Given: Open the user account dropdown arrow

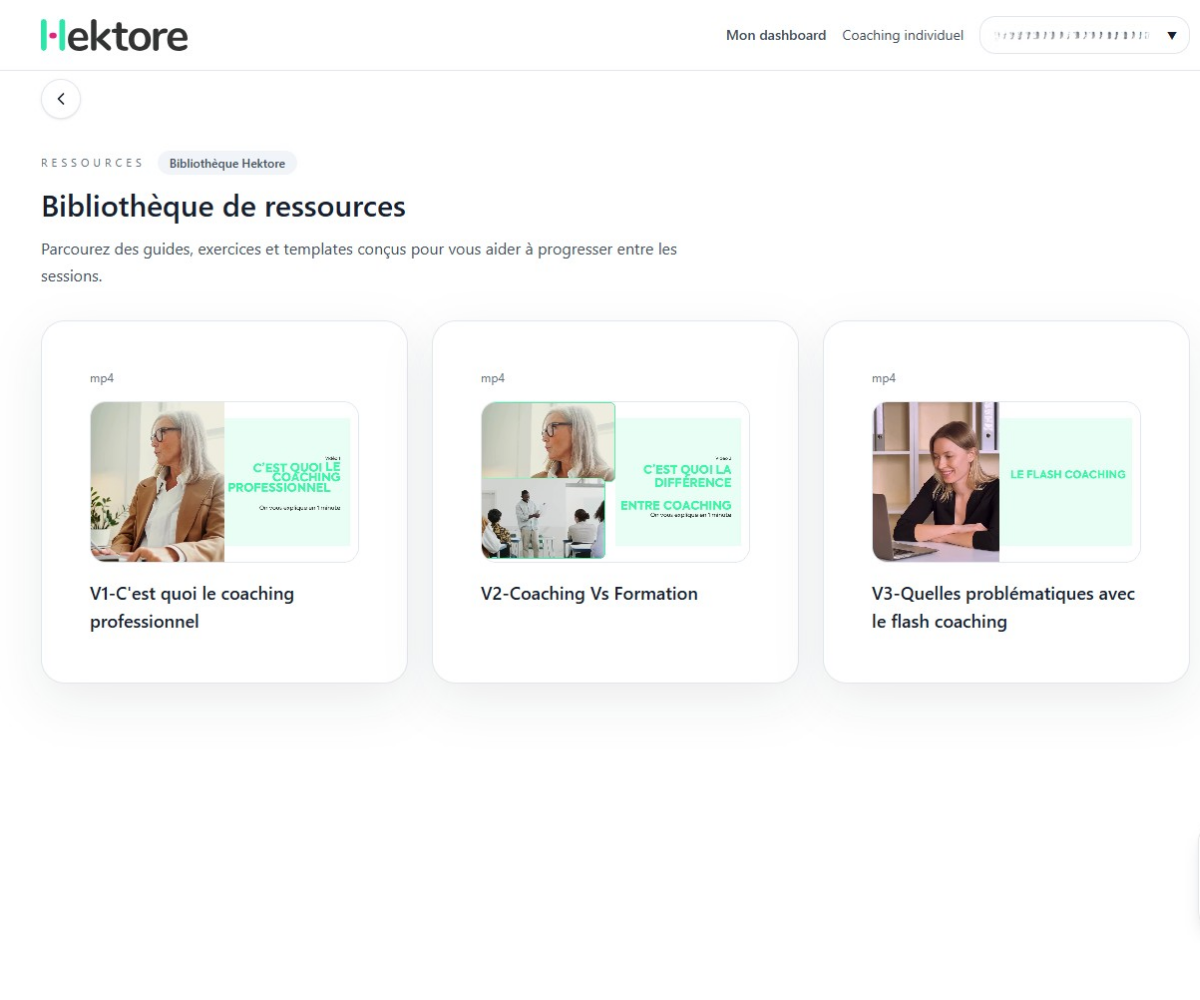Looking at the screenshot, I should [x=1171, y=35].
